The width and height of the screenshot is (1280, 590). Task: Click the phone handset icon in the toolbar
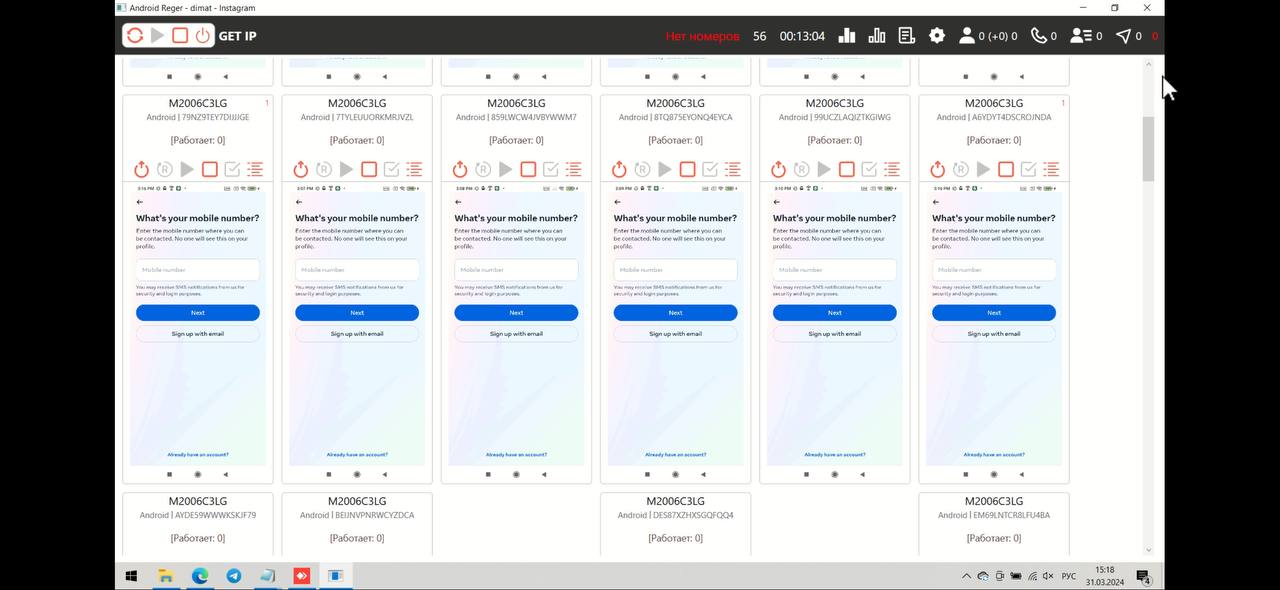pos(1038,36)
